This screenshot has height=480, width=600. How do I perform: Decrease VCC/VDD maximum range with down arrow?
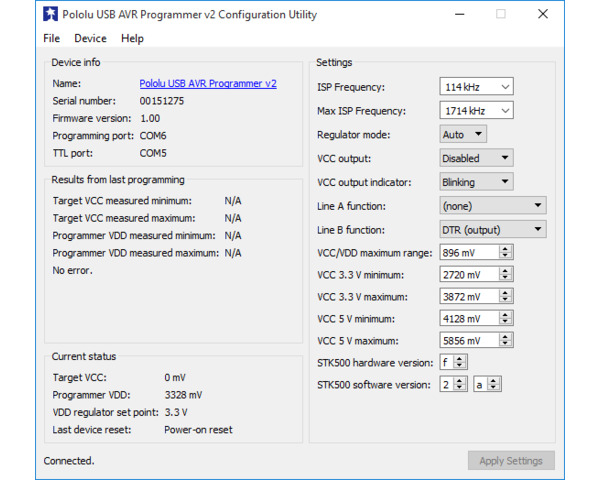point(505,256)
